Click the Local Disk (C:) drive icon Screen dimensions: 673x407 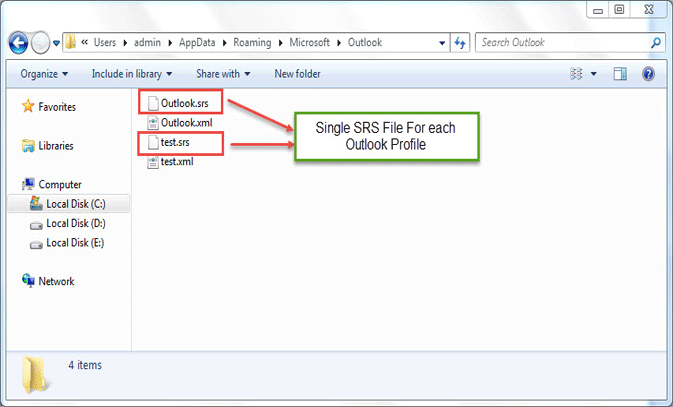(x=36, y=204)
